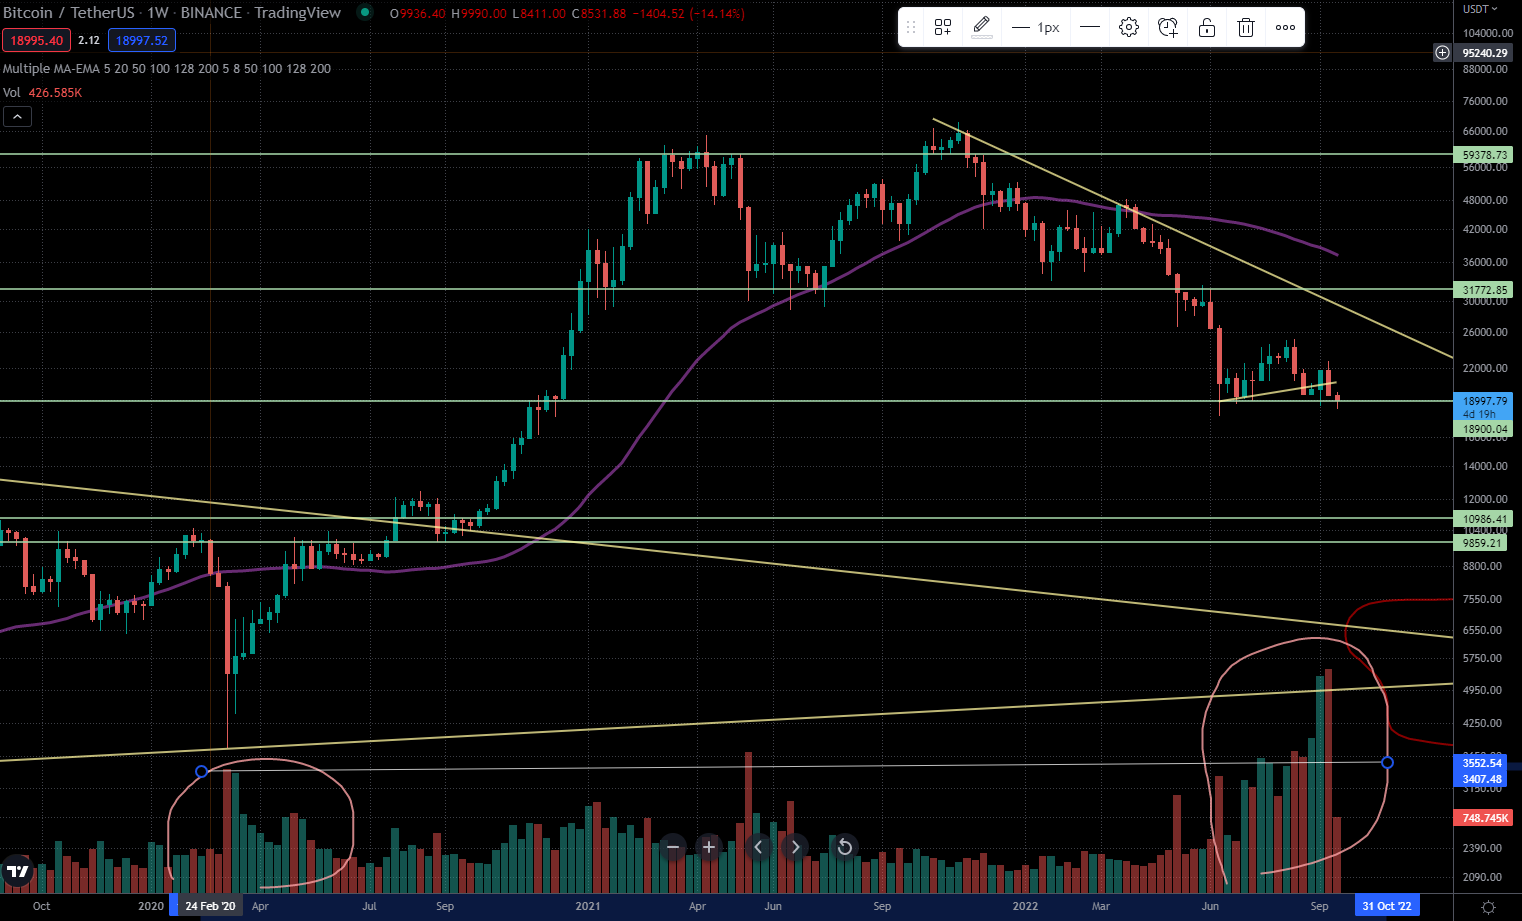
Task: Click the 3552.54 blue price label
Action: (1481, 763)
